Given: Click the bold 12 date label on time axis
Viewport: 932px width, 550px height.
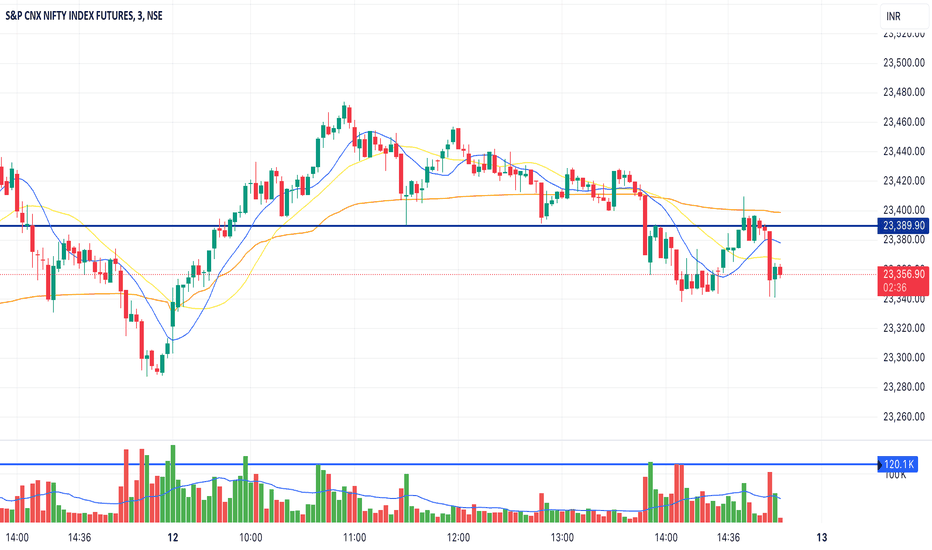Looking at the screenshot, I should [x=173, y=538].
